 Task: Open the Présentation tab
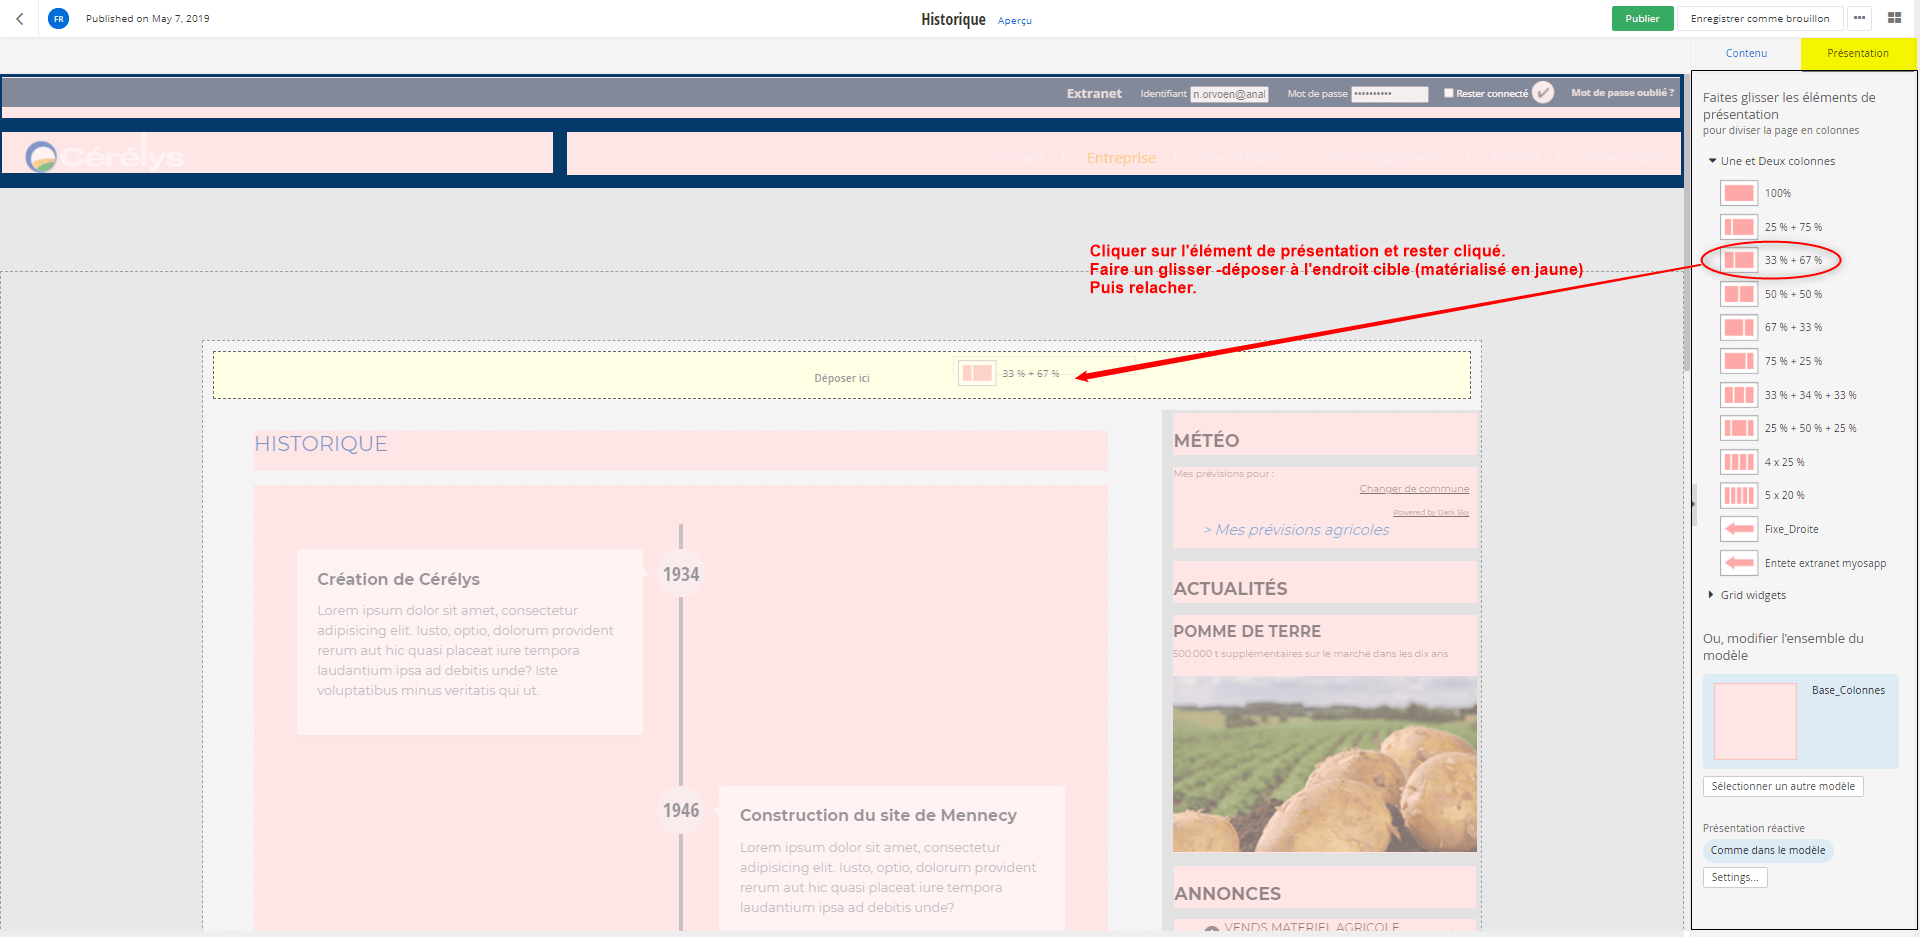(1857, 53)
